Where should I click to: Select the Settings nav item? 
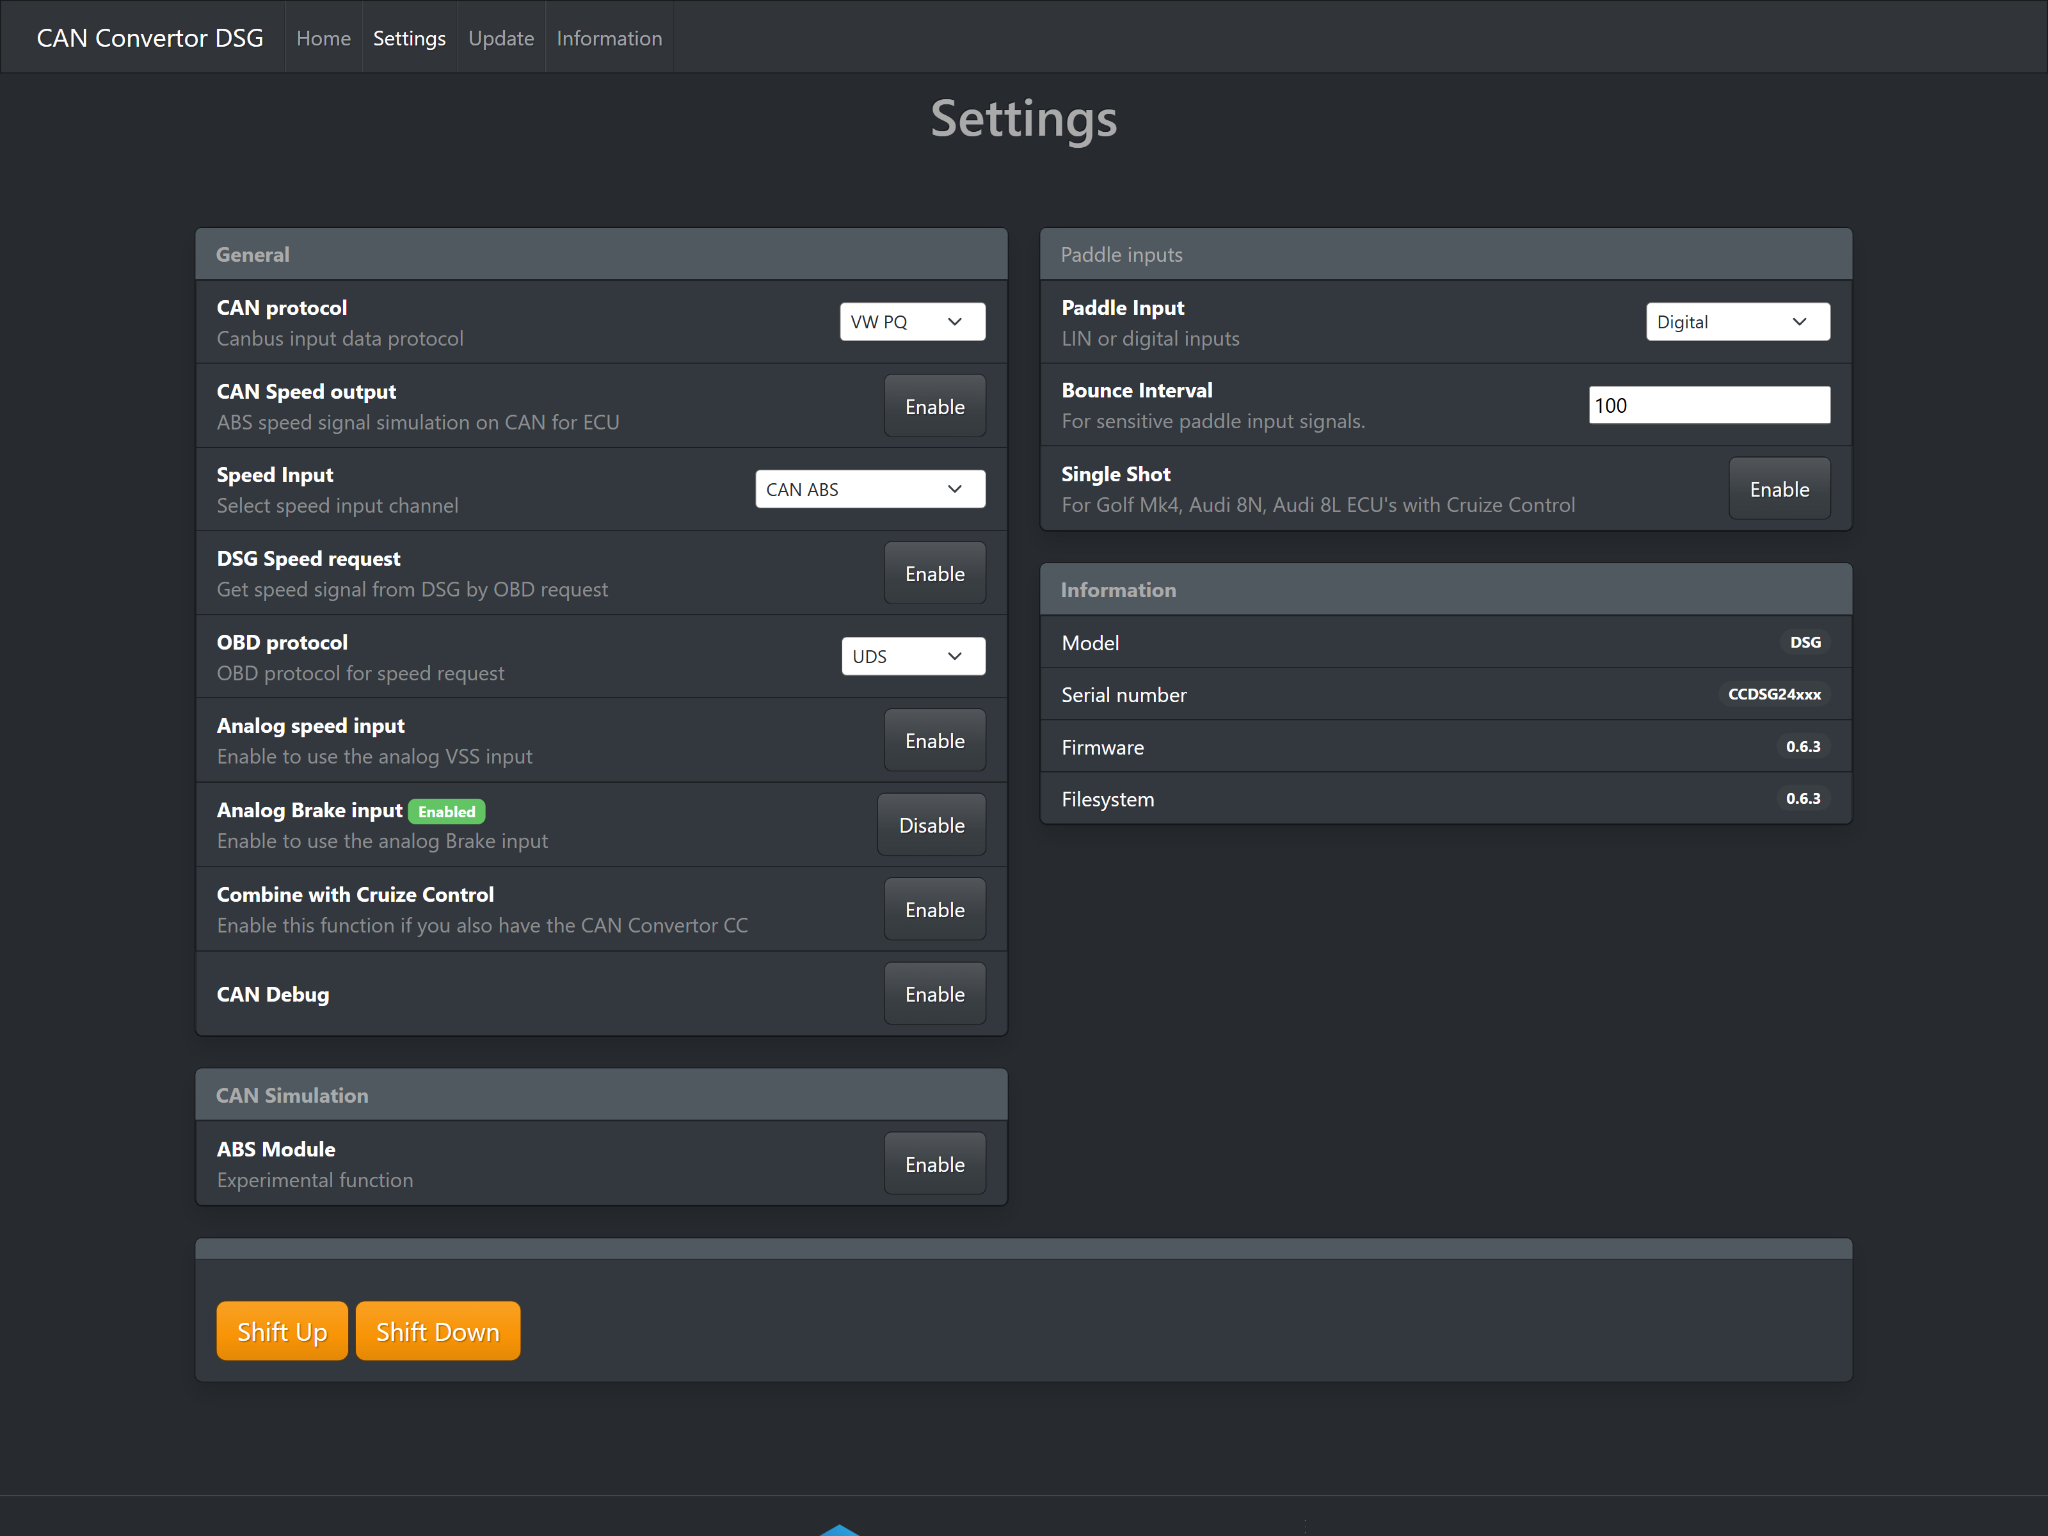409,38
